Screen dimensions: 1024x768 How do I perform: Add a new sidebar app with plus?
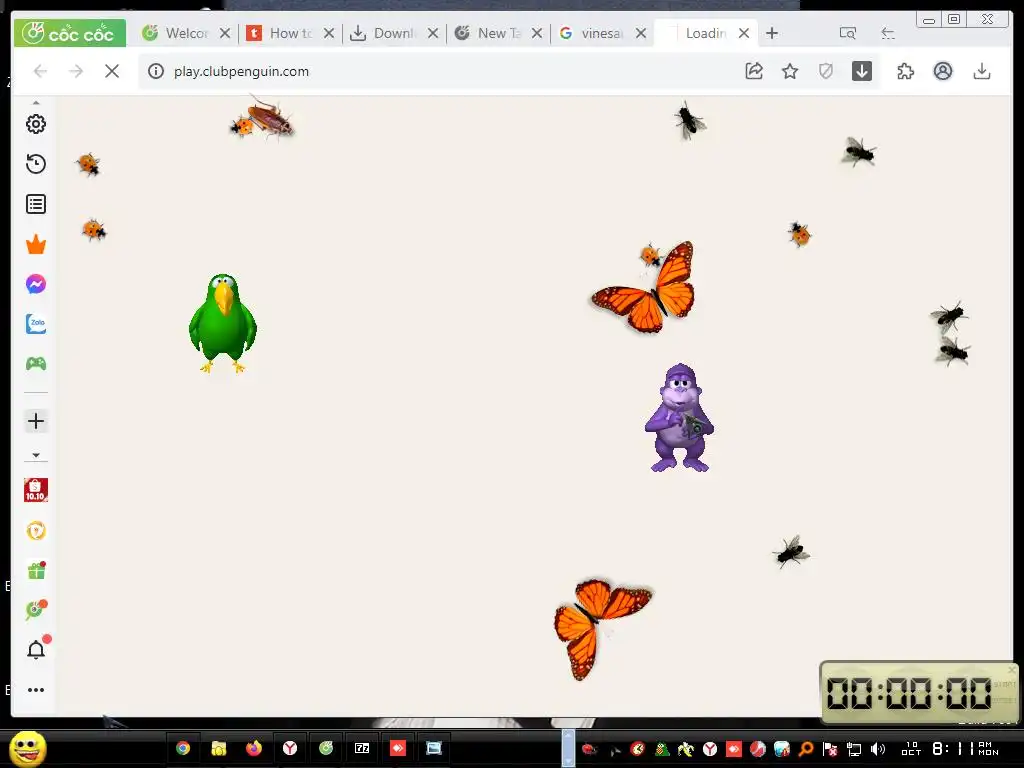coord(36,421)
